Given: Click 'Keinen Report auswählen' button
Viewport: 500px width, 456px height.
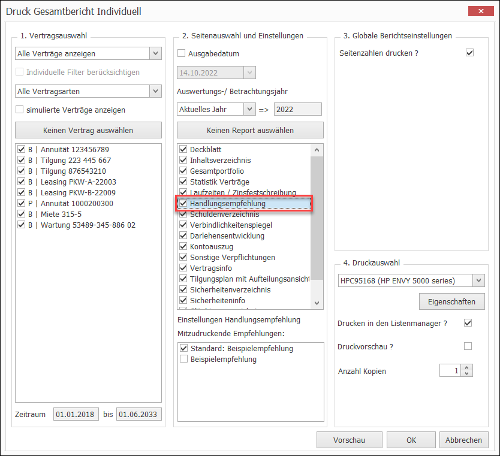Looking at the screenshot, I should 250,130.
